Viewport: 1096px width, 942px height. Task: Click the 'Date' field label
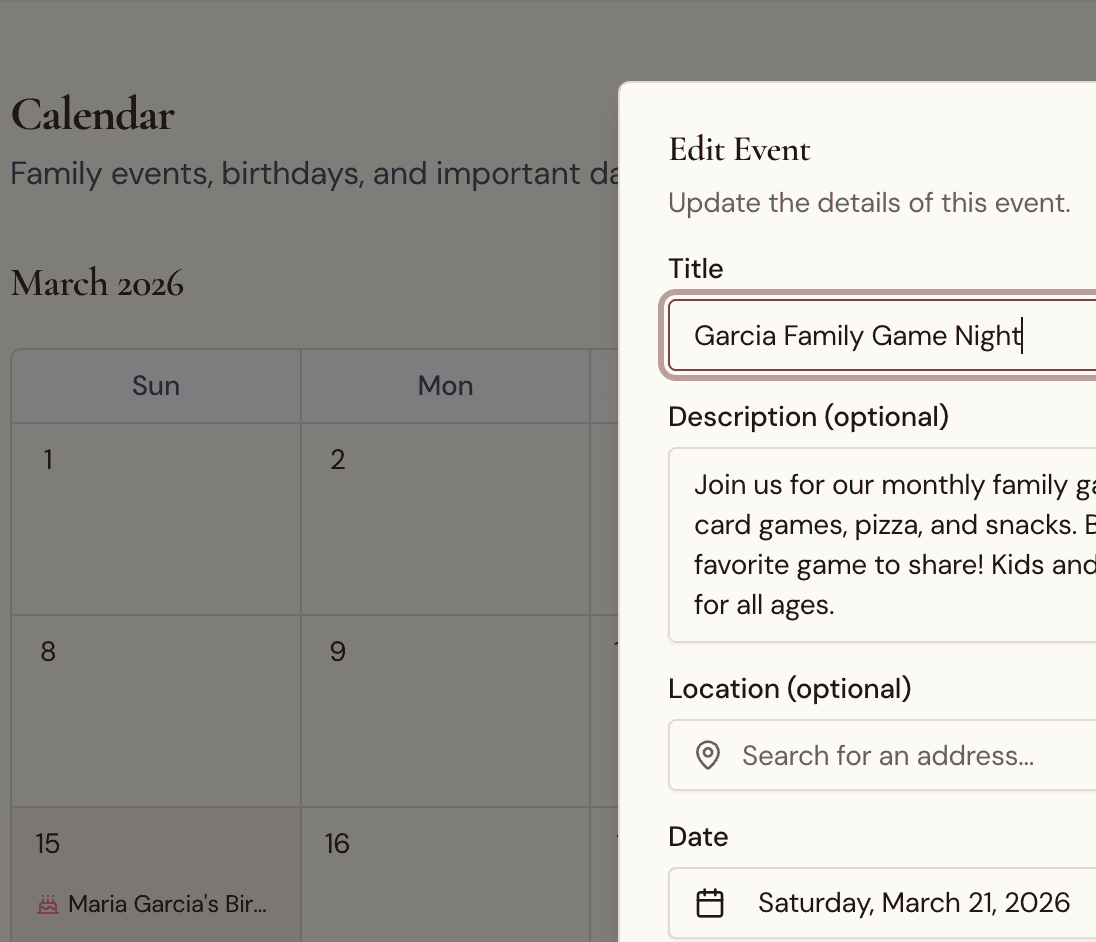(x=698, y=836)
